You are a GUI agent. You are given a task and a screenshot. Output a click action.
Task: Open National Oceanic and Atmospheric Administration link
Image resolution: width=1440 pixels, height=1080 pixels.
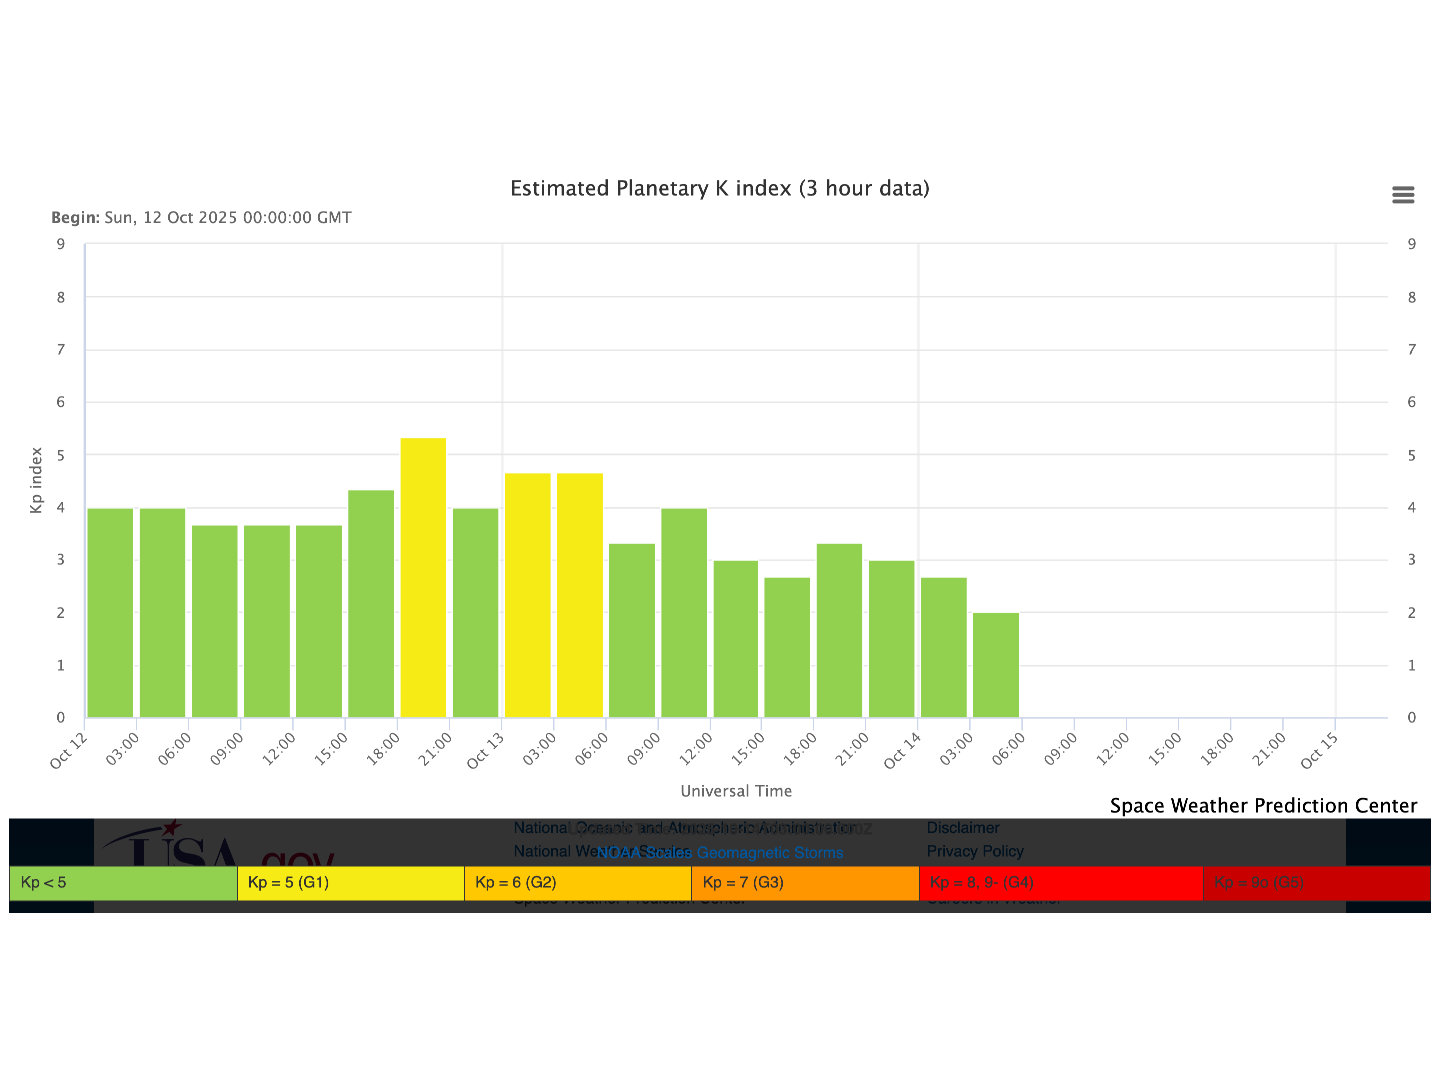click(540, 828)
